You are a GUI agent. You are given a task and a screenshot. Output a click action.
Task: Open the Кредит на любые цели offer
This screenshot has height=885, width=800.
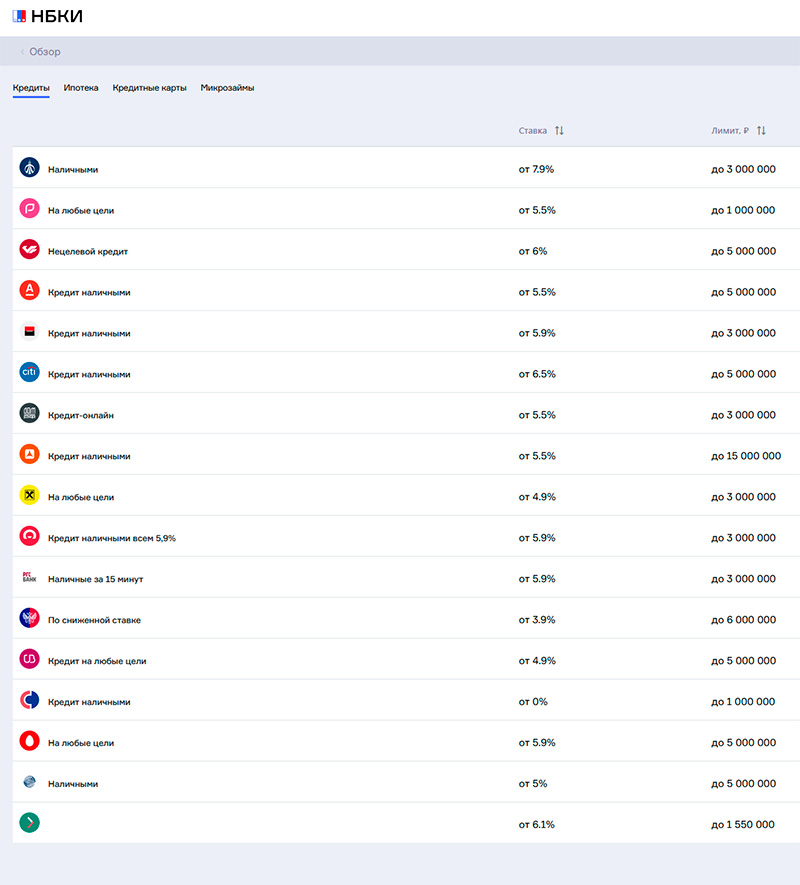coord(97,661)
